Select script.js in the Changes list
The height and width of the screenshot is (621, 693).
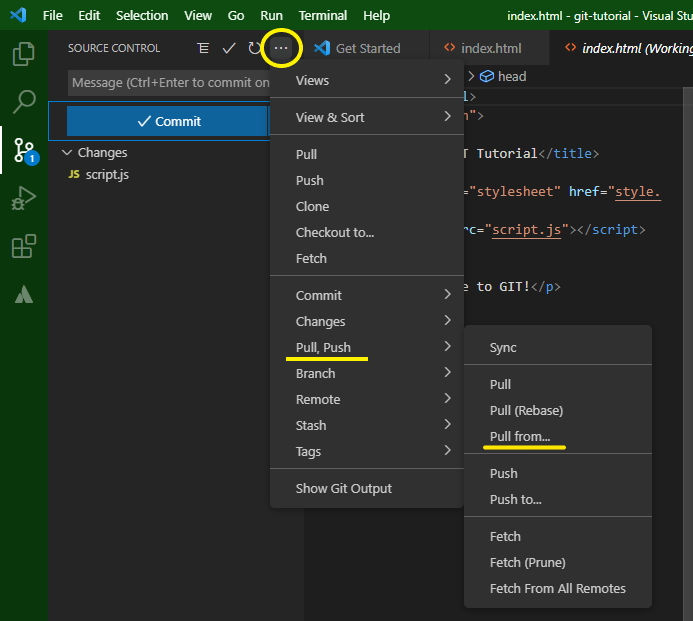click(x=107, y=174)
